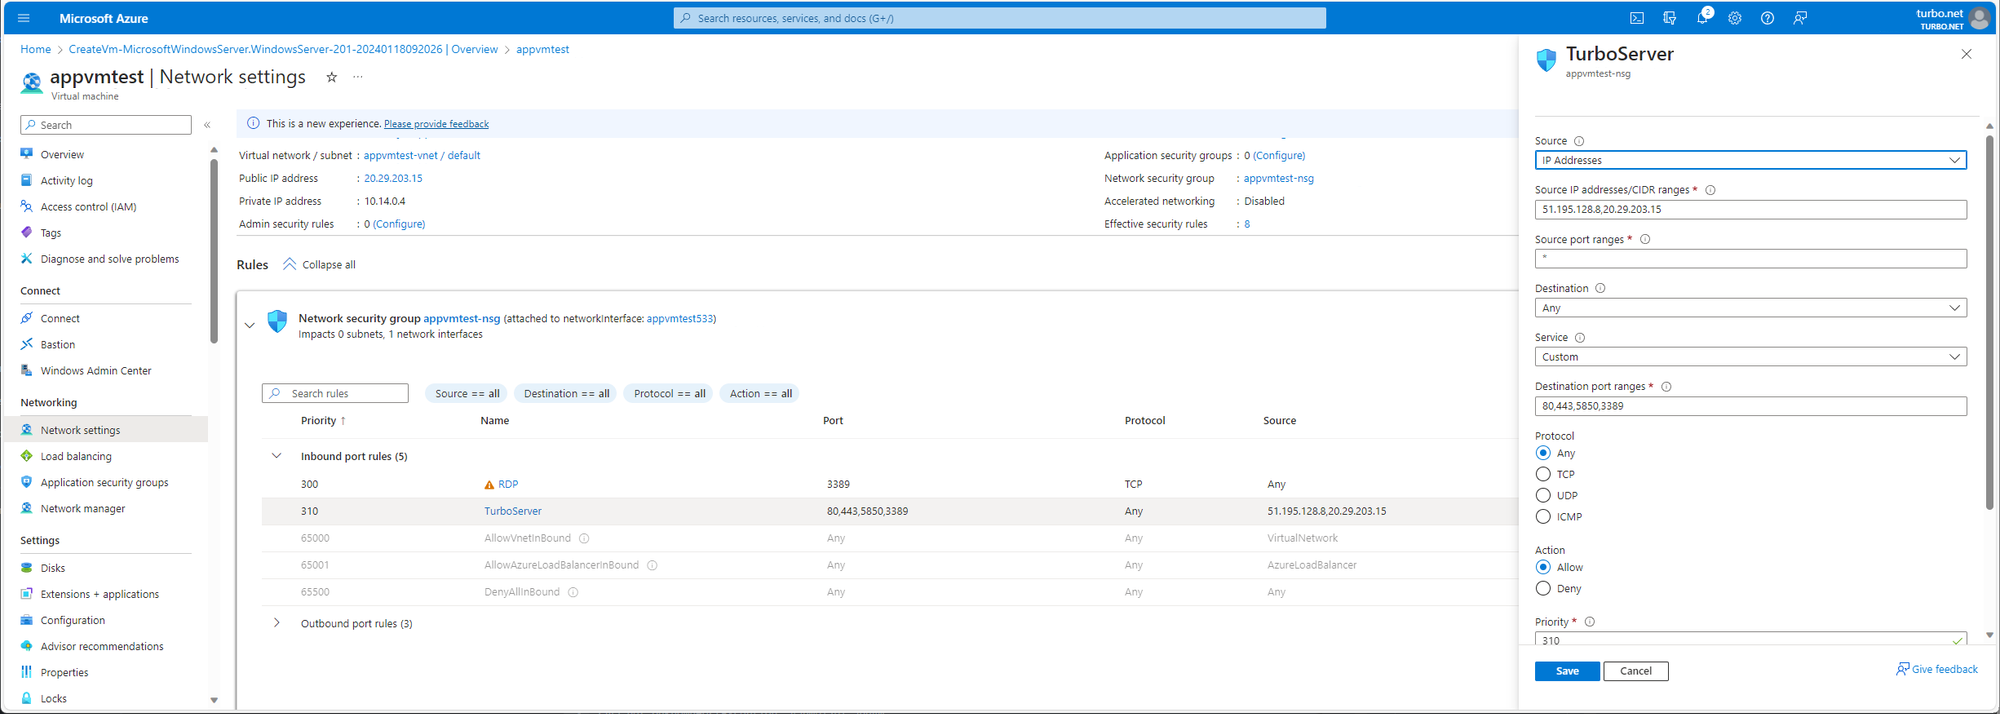The width and height of the screenshot is (2000, 714).
Task: Open Bastion in the sidebar
Action: coord(57,345)
